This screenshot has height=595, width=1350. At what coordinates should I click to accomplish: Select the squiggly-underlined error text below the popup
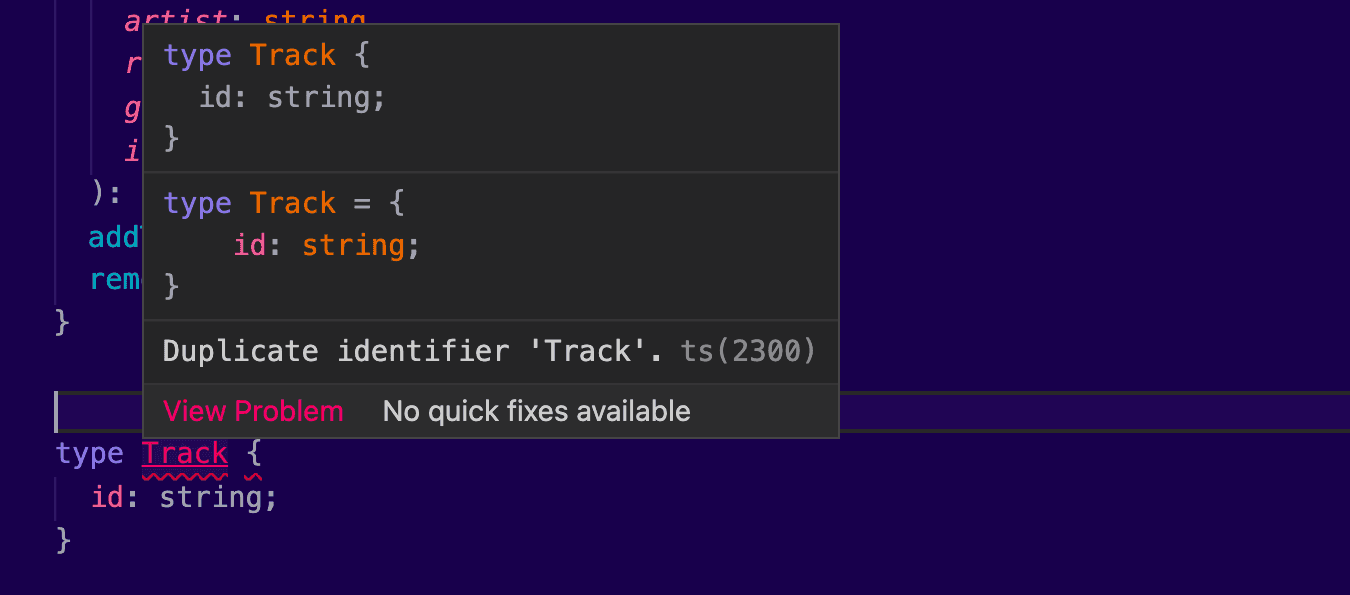coord(184,453)
